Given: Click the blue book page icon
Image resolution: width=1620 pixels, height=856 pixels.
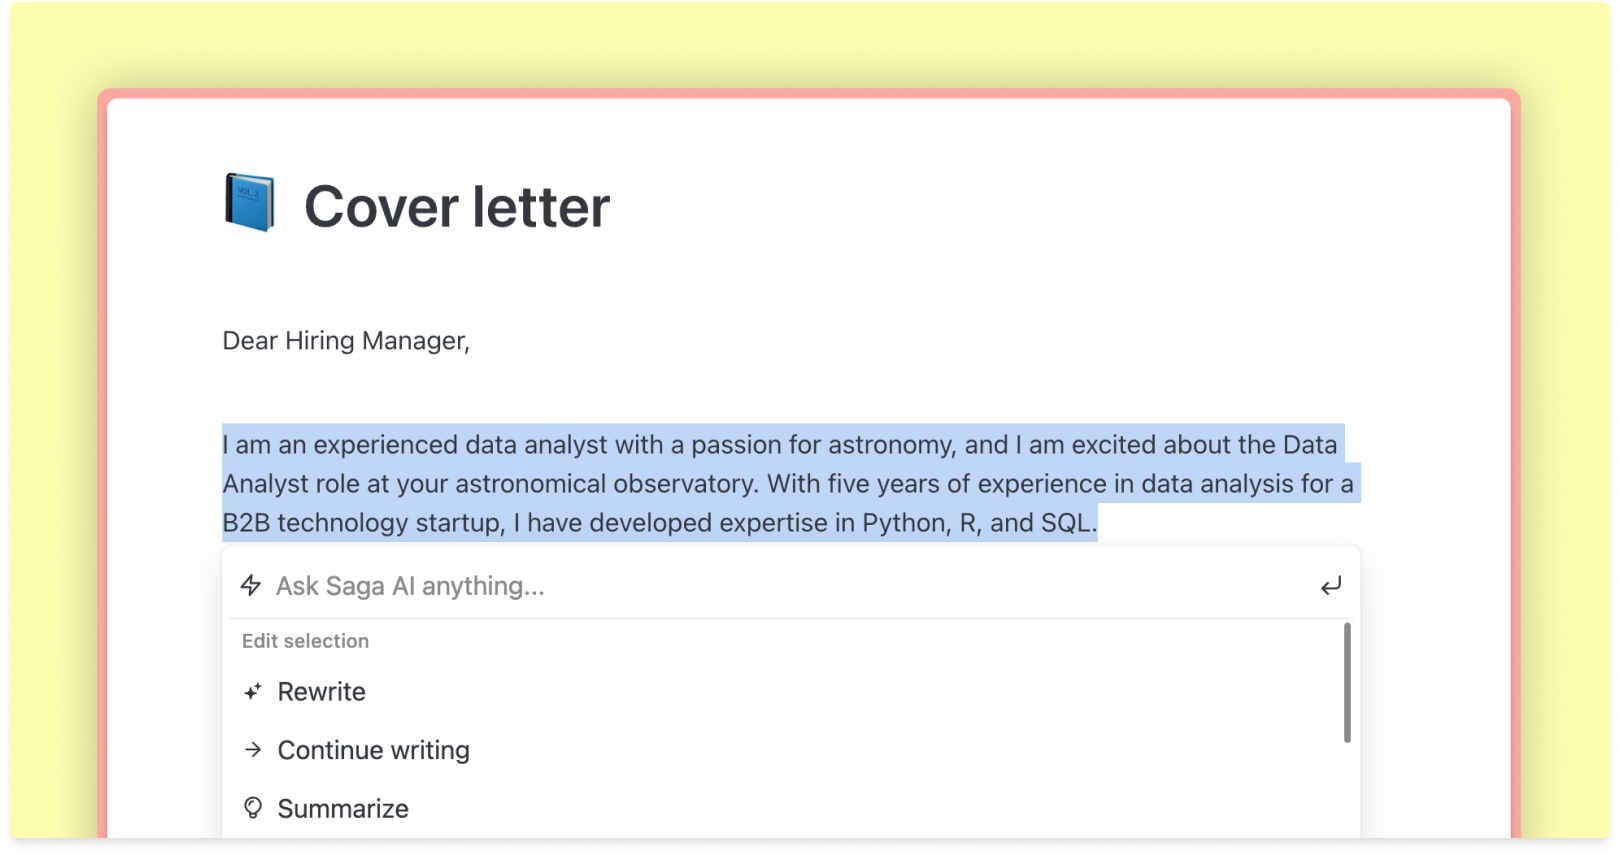Looking at the screenshot, I should pyautogui.click(x=249, y=203).
